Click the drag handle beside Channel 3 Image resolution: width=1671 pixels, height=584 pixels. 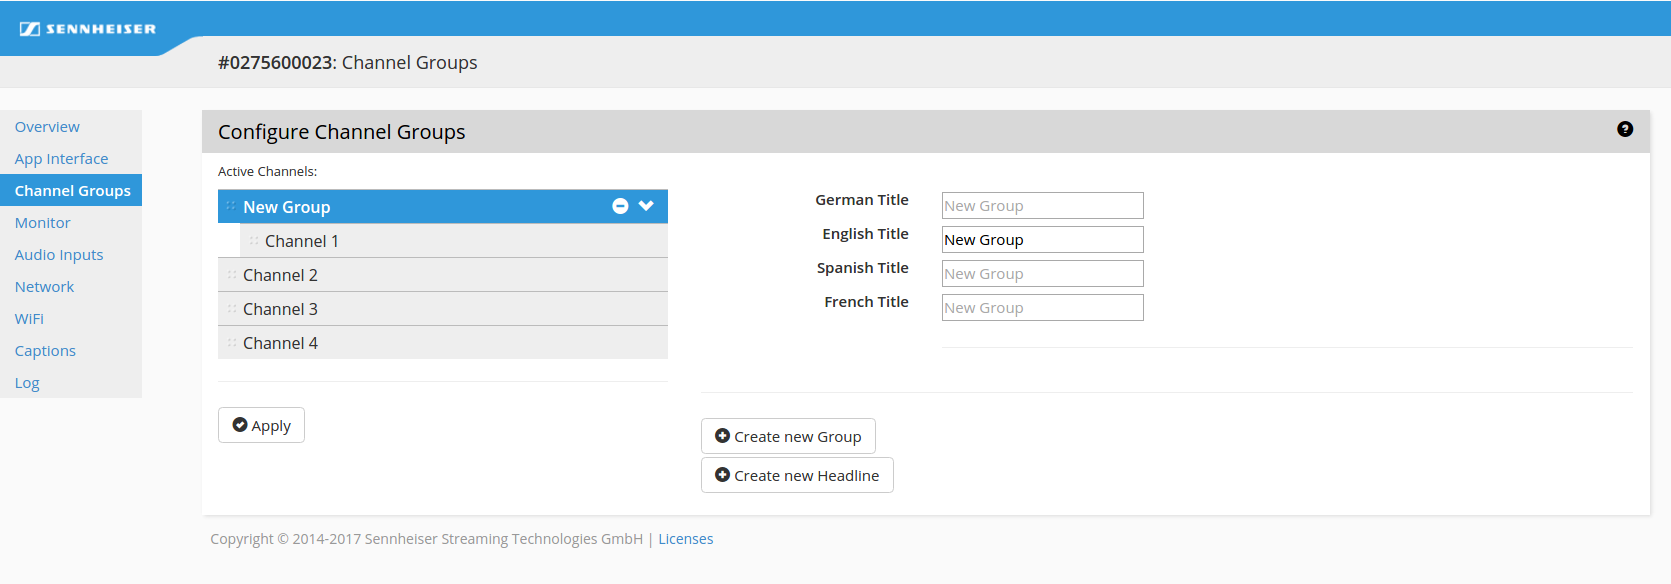click(x=232, y=309)
